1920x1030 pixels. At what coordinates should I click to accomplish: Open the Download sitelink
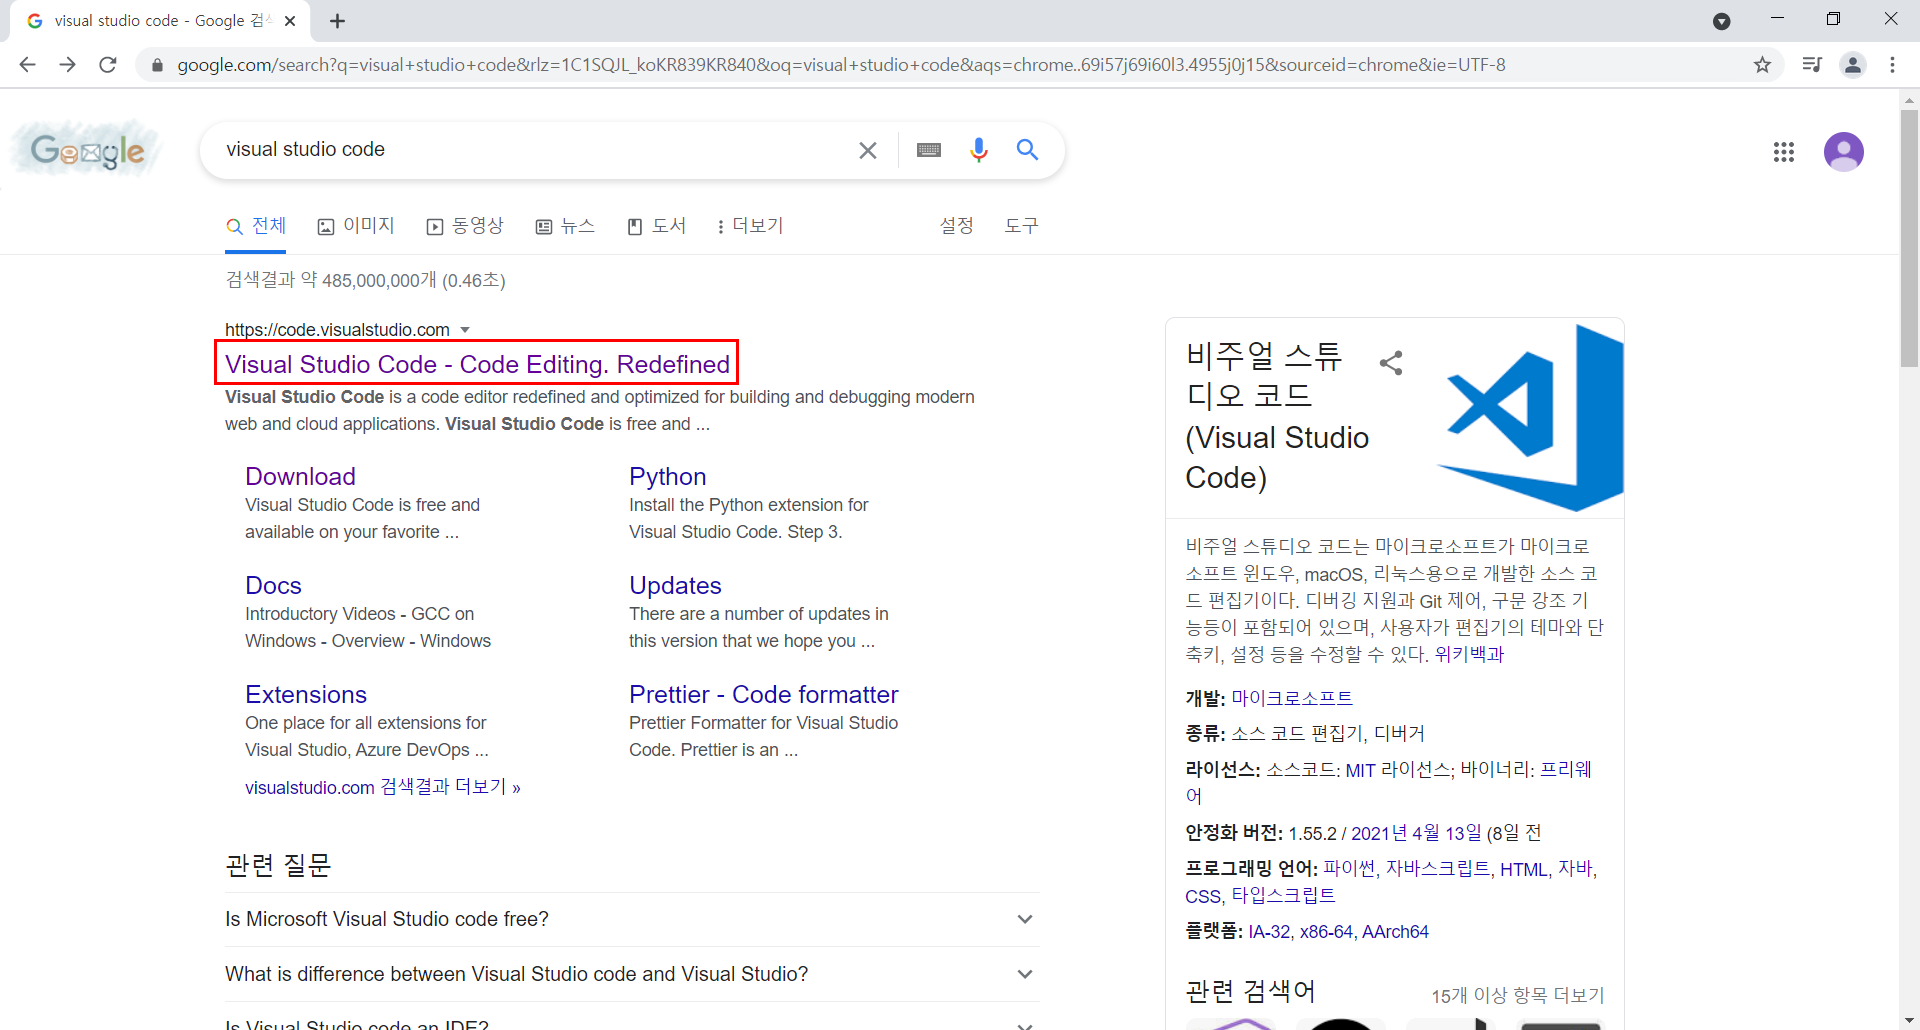click(300, 477)
